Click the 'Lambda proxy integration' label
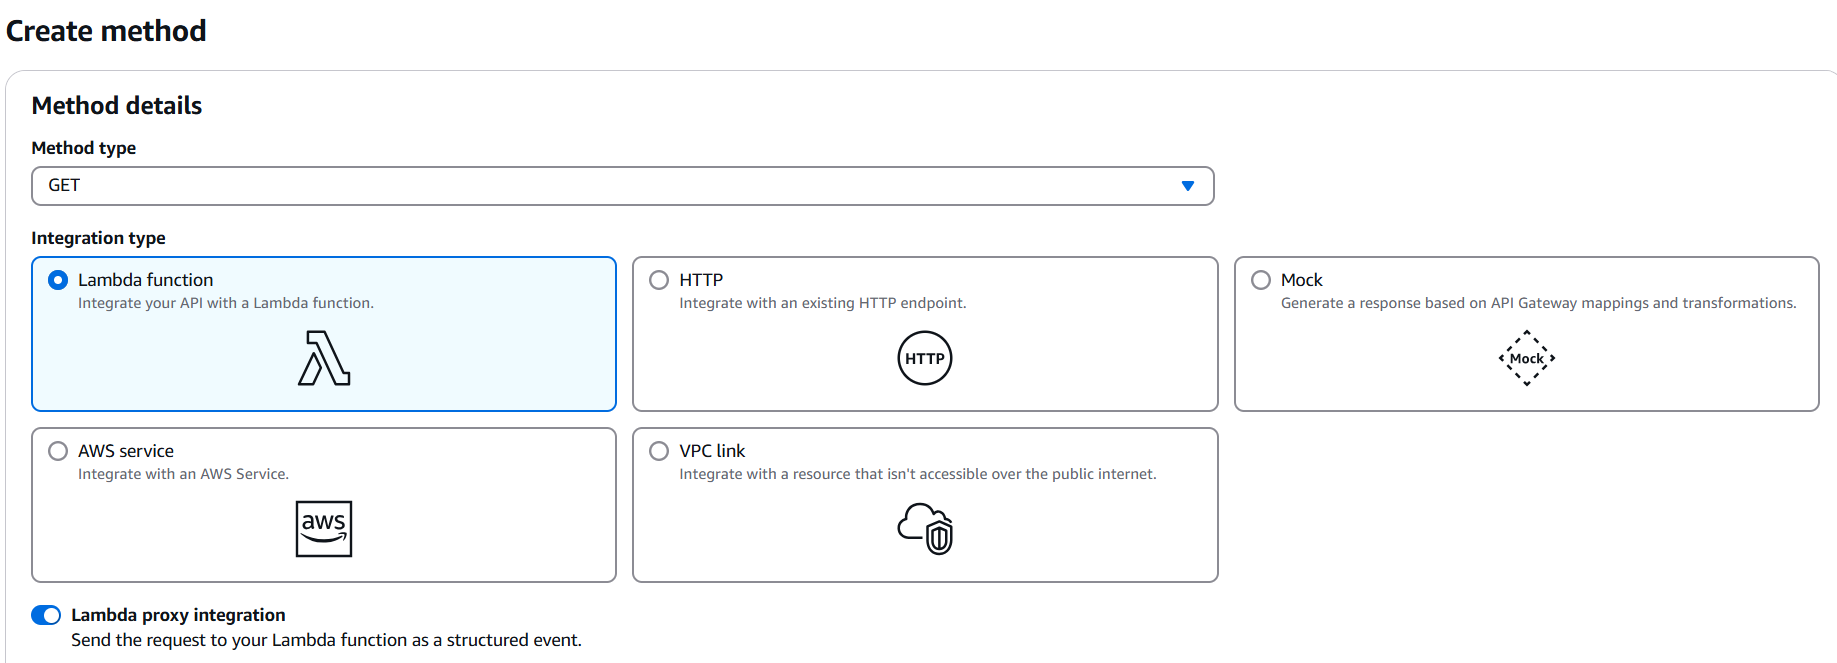 178,615
